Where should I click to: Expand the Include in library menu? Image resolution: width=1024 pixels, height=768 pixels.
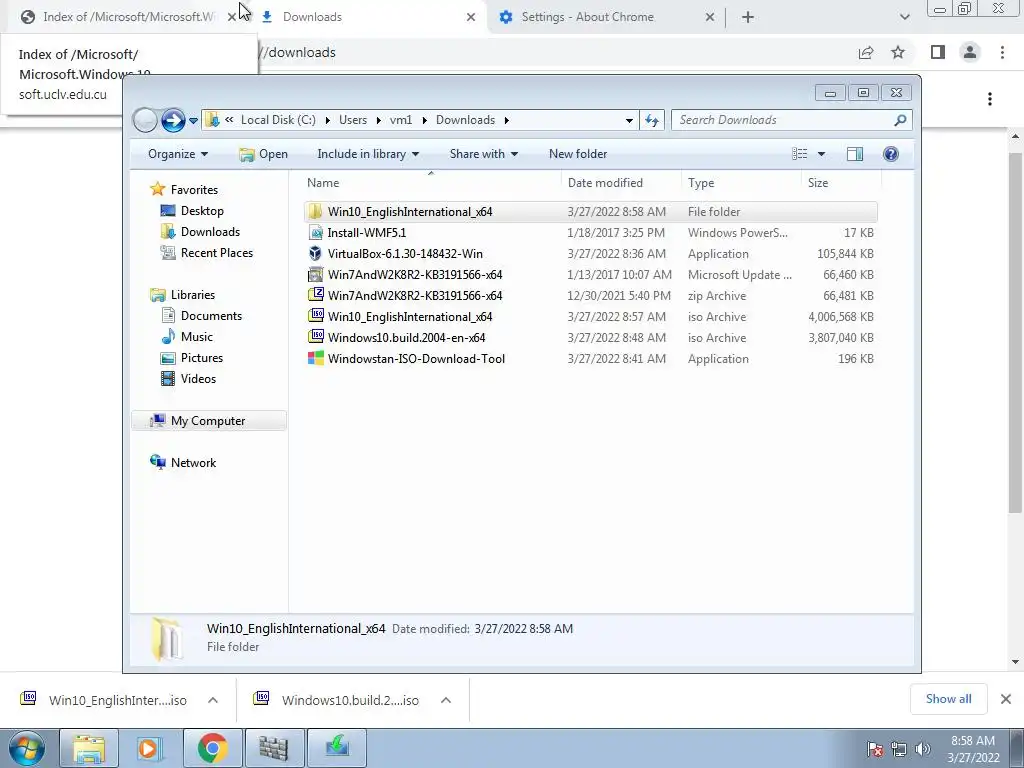[368, 154]
